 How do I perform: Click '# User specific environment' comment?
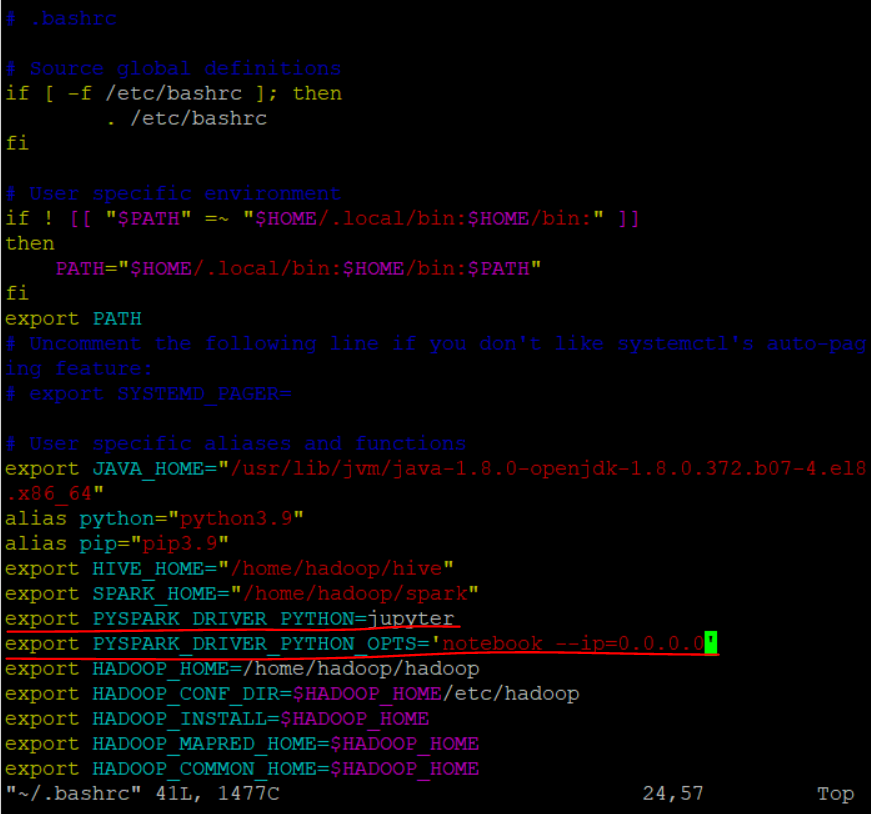pos(173,194)
